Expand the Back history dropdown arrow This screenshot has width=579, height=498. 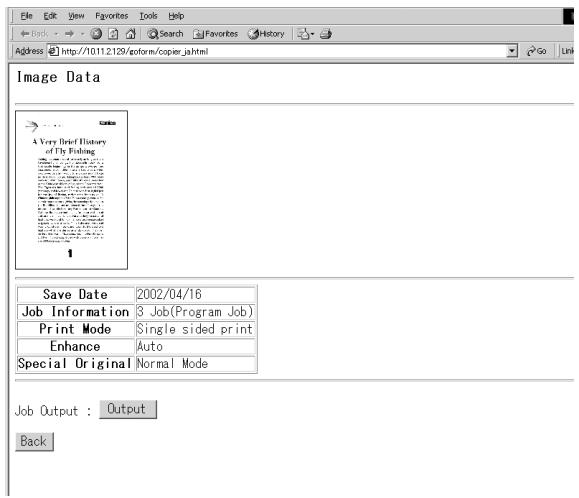(56, 34)
